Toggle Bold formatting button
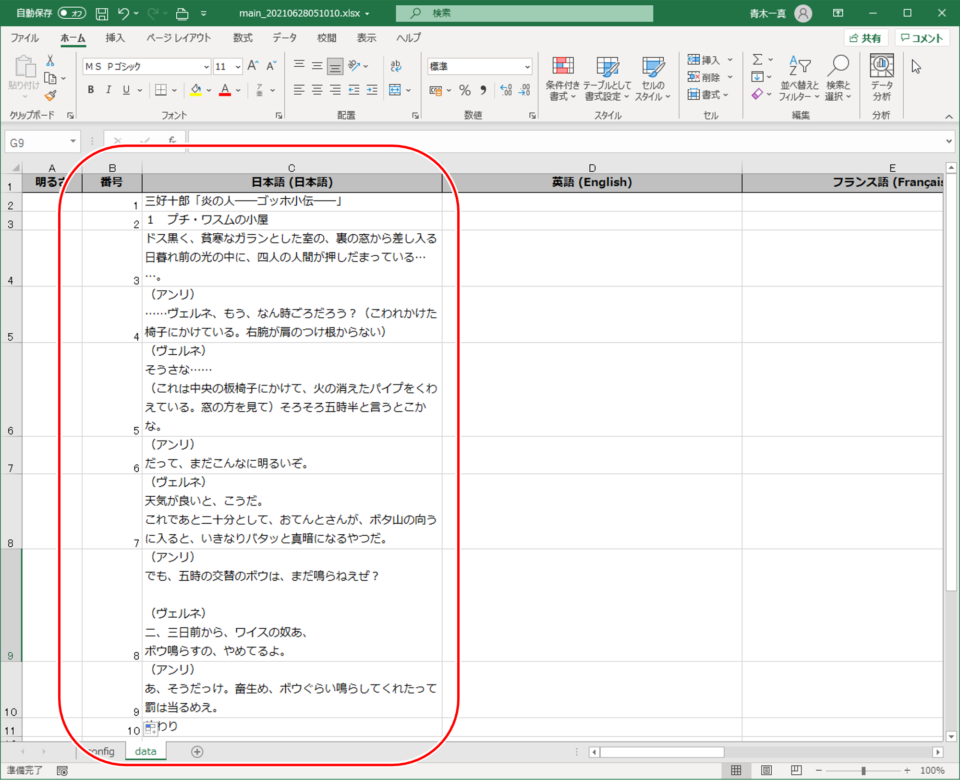This screenshot has width=960, height=780. click(x=90, y=90)
